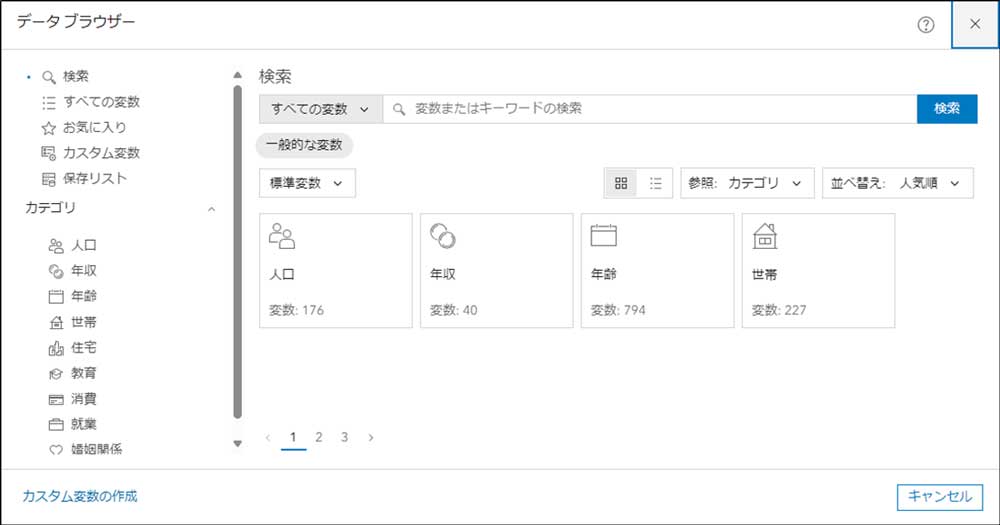Collapse the カテゴリ section chevron
The image size is (1000, 525).
click(x=211, y=209)
